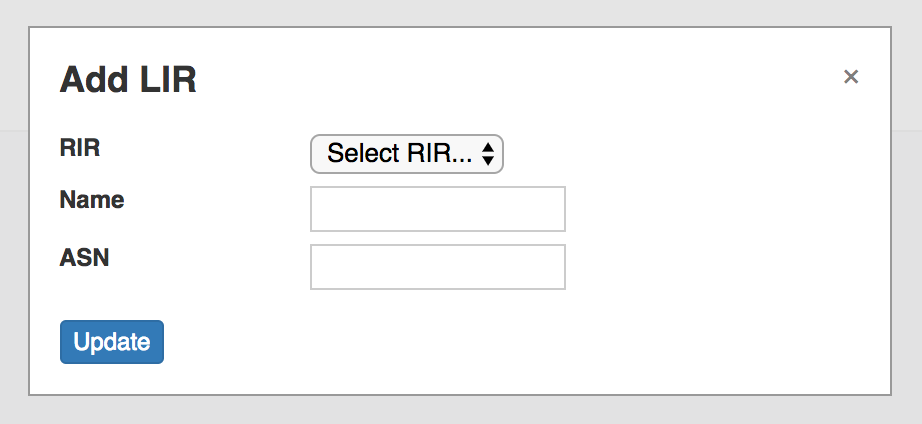Screen dimensions: 922x424
Task: Click the RIR field label
Action: 81,149
